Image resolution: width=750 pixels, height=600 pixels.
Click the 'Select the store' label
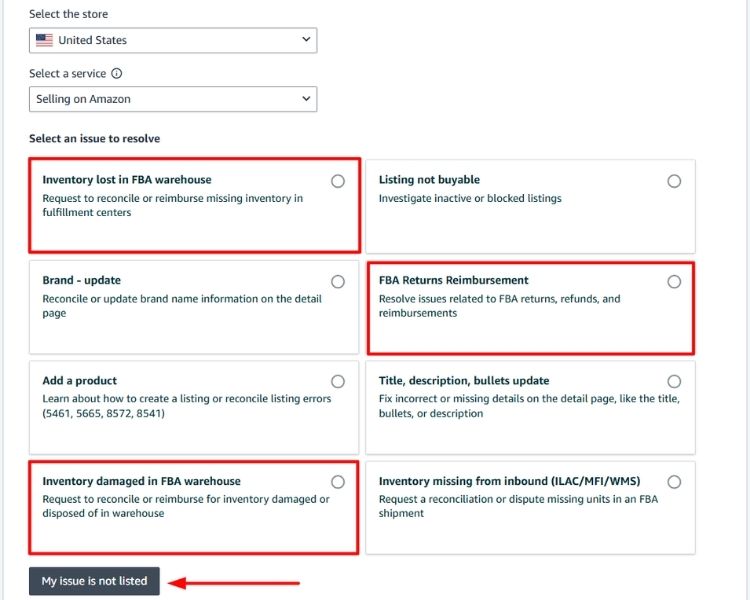point(68,14)
